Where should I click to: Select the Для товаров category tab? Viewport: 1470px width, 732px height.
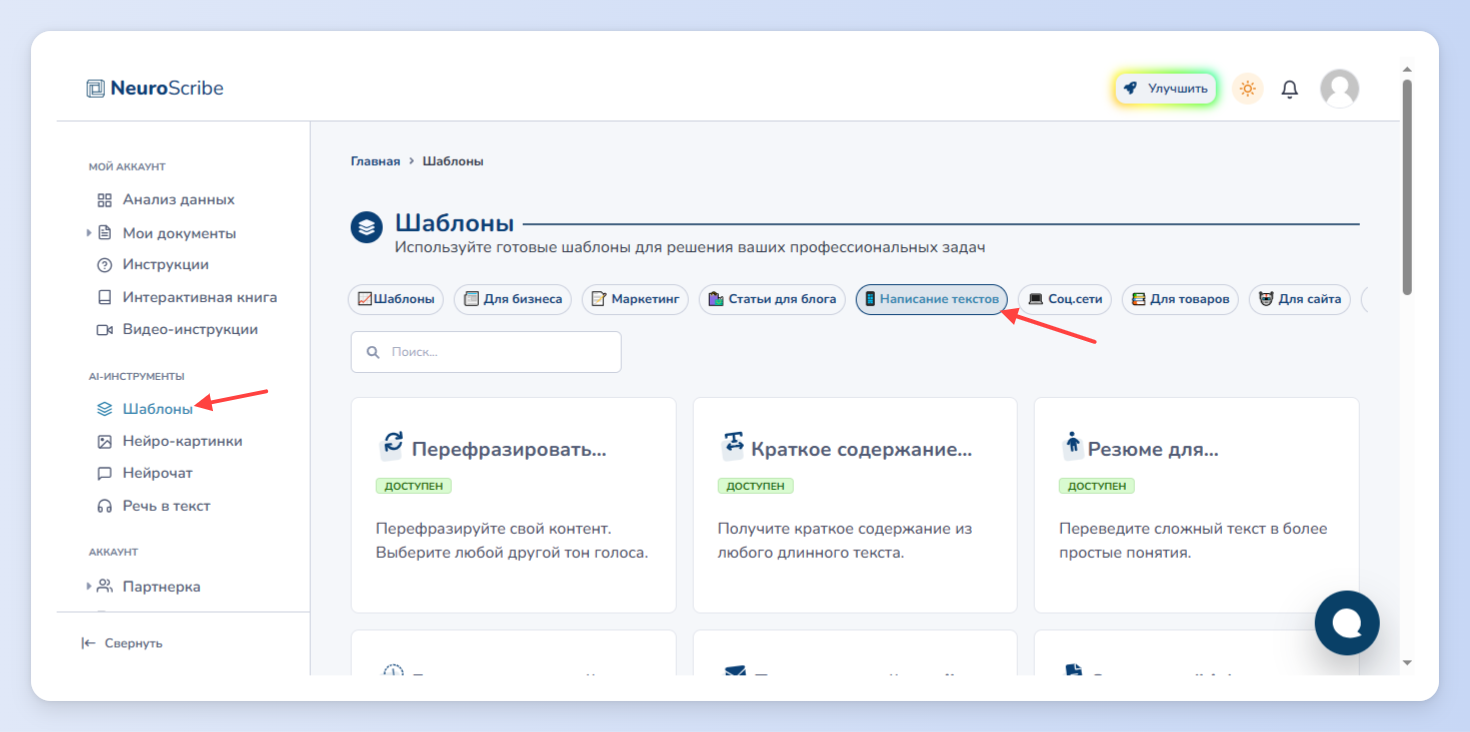[1180, 299]
